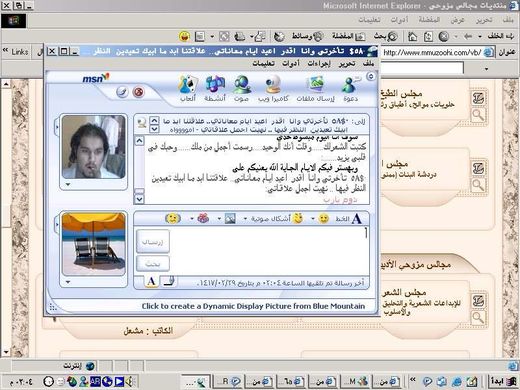
Task: Click the MSN logo
Action: [96, 78]
